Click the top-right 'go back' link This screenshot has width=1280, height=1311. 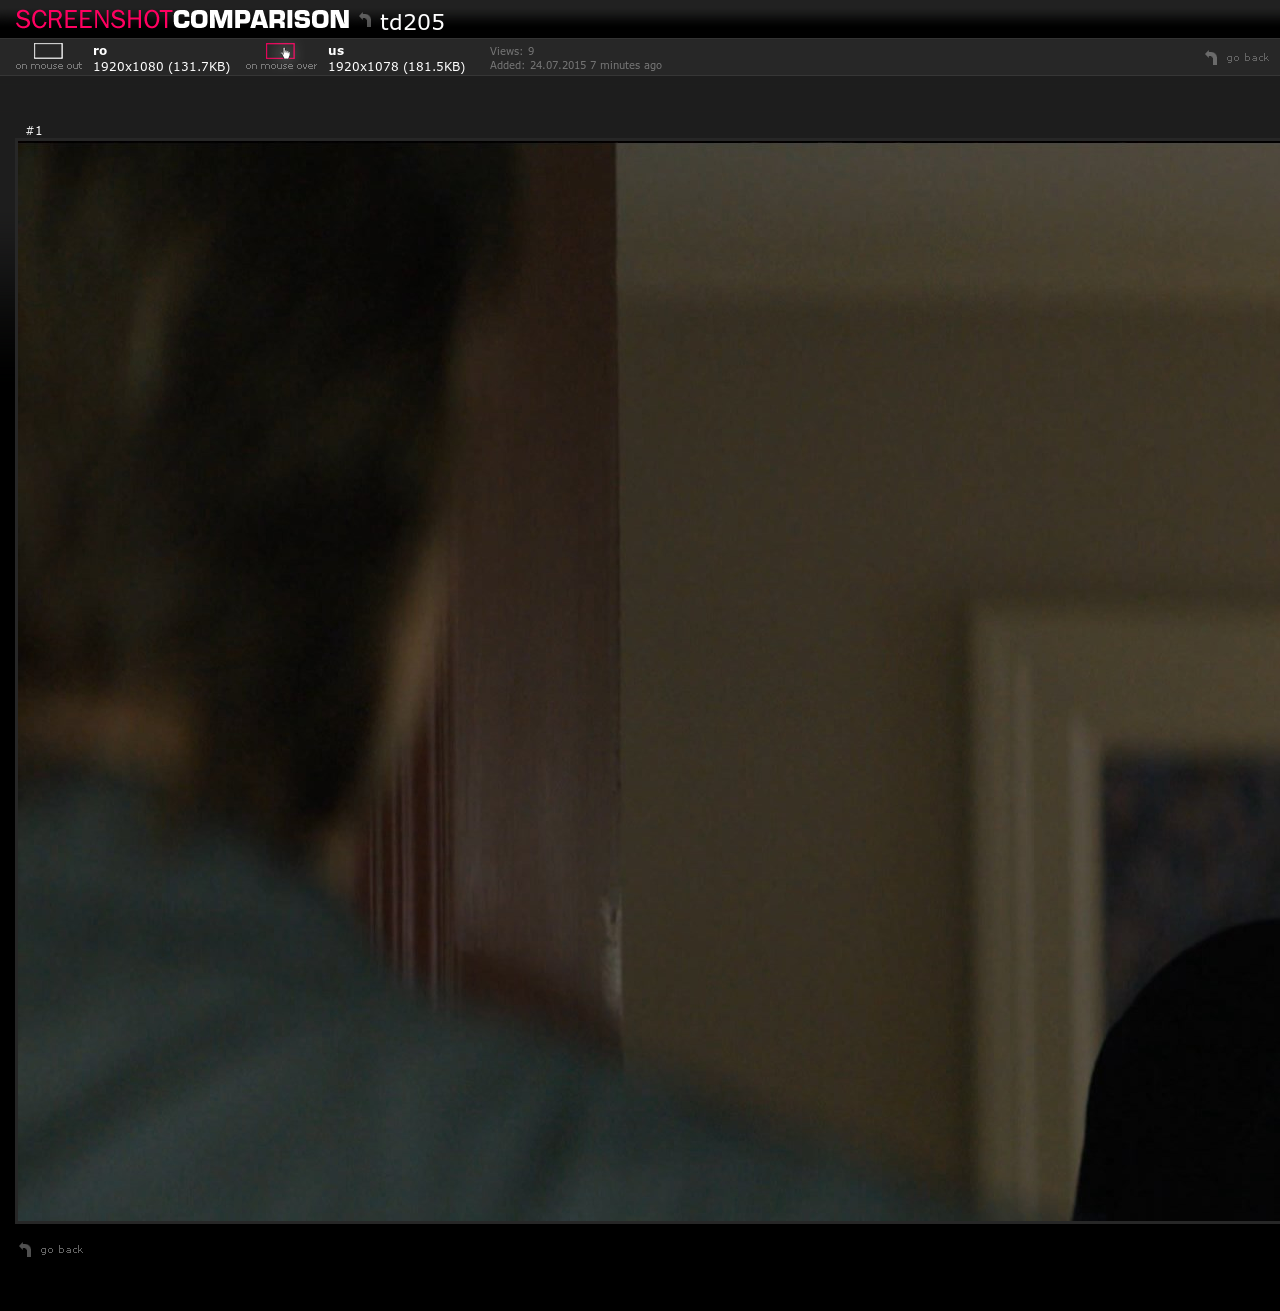[1248, 58]
